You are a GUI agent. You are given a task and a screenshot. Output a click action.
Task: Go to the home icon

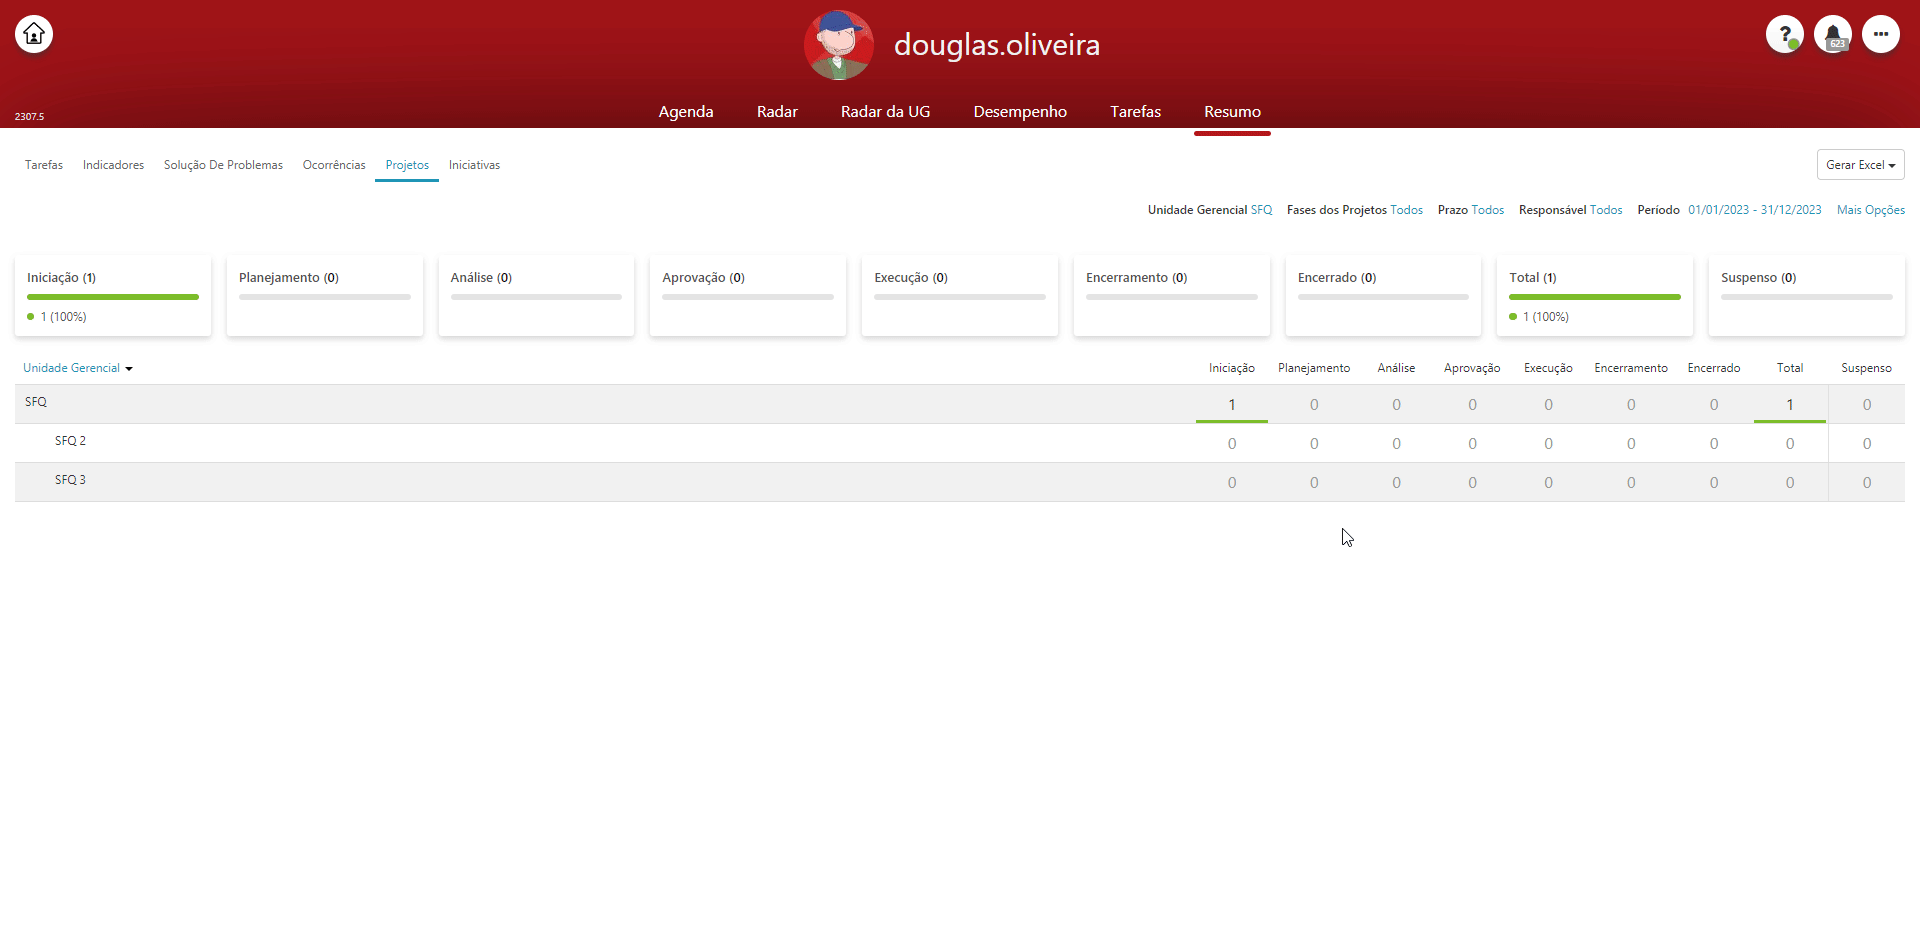[34, 34]
